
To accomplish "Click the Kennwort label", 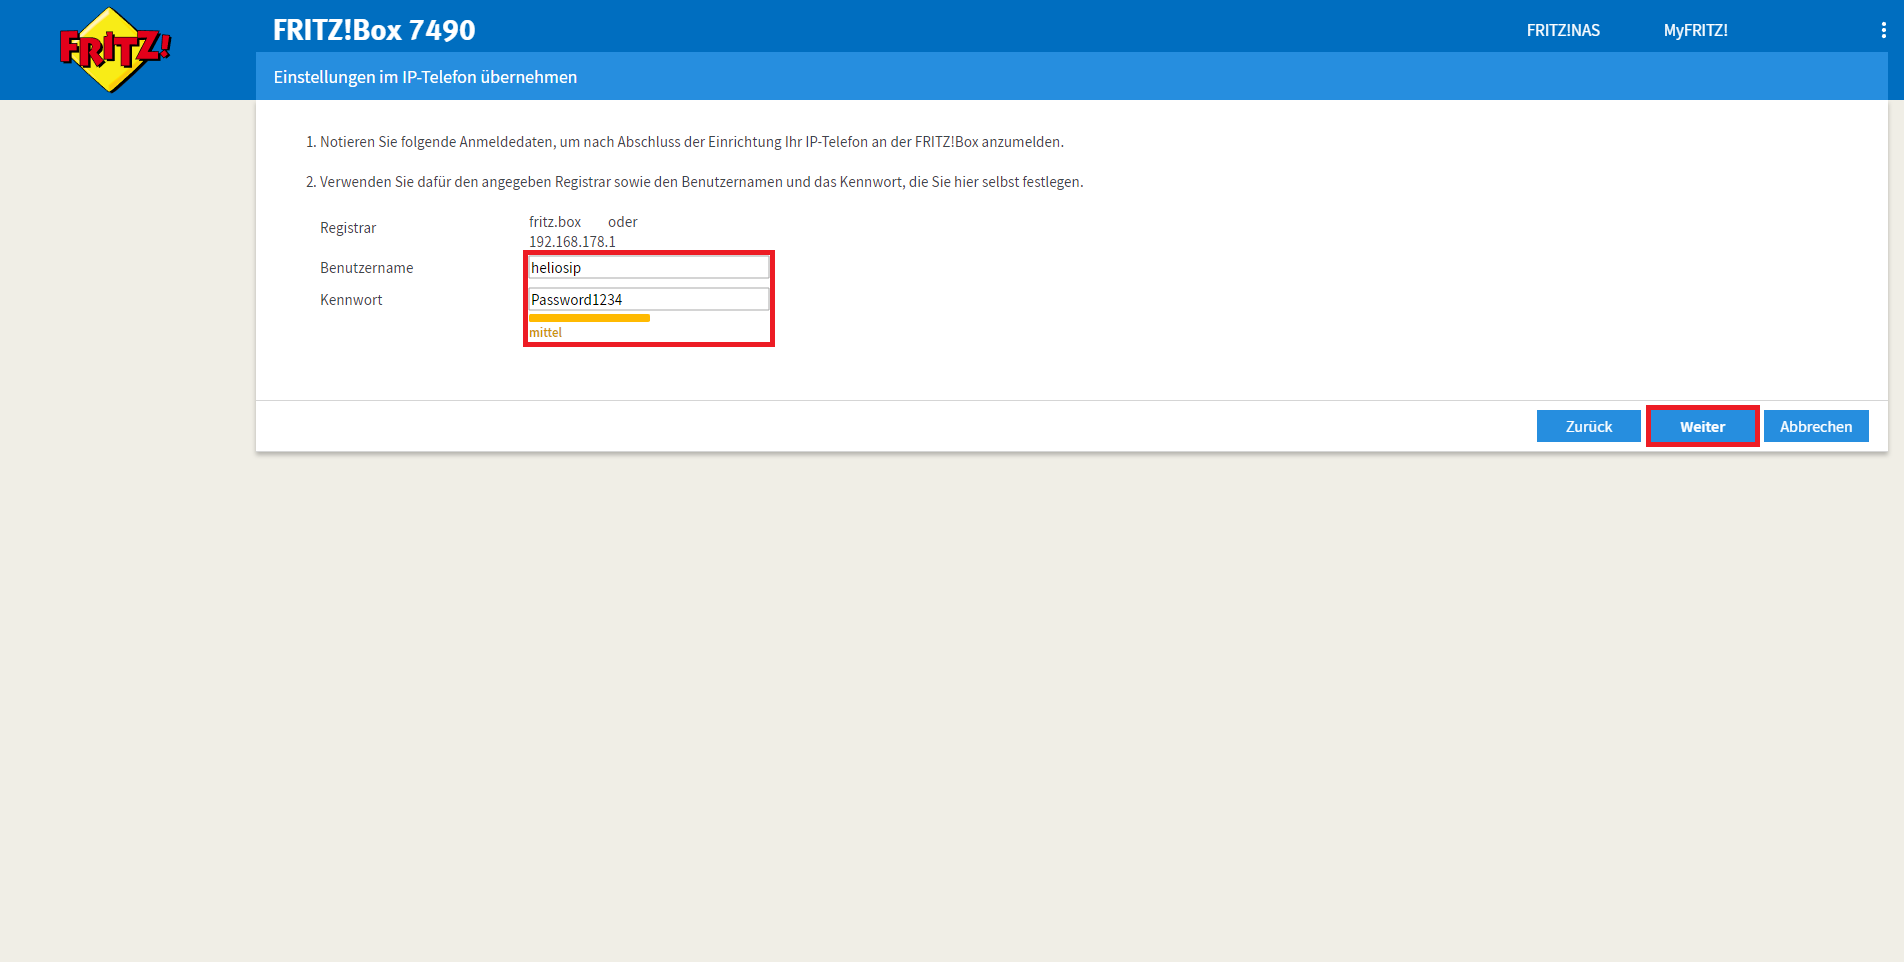I will point(351,300).
